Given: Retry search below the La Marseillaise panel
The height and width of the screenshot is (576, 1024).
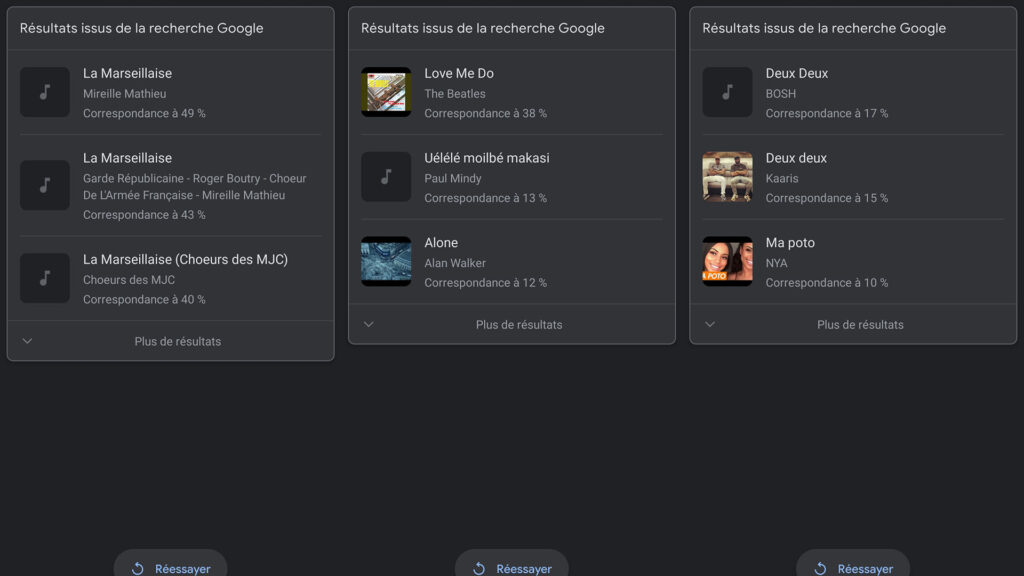Looking at the screenshot, I should pos(170,566).
